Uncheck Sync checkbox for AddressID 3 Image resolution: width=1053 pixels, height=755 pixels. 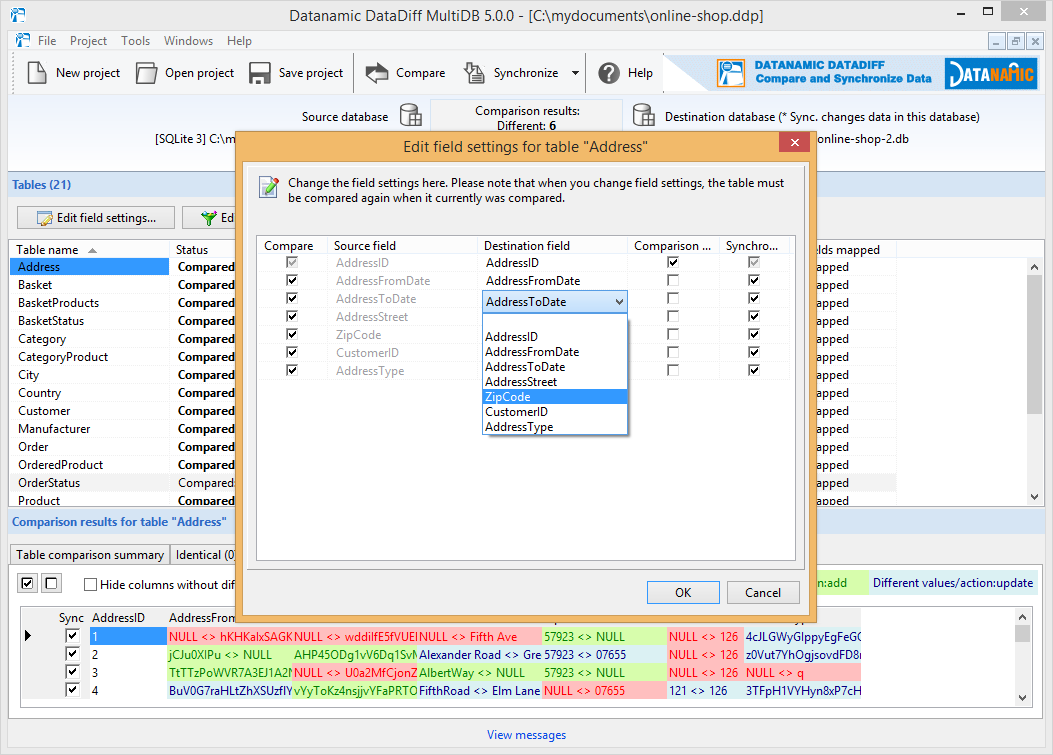[x=72, y=672]
